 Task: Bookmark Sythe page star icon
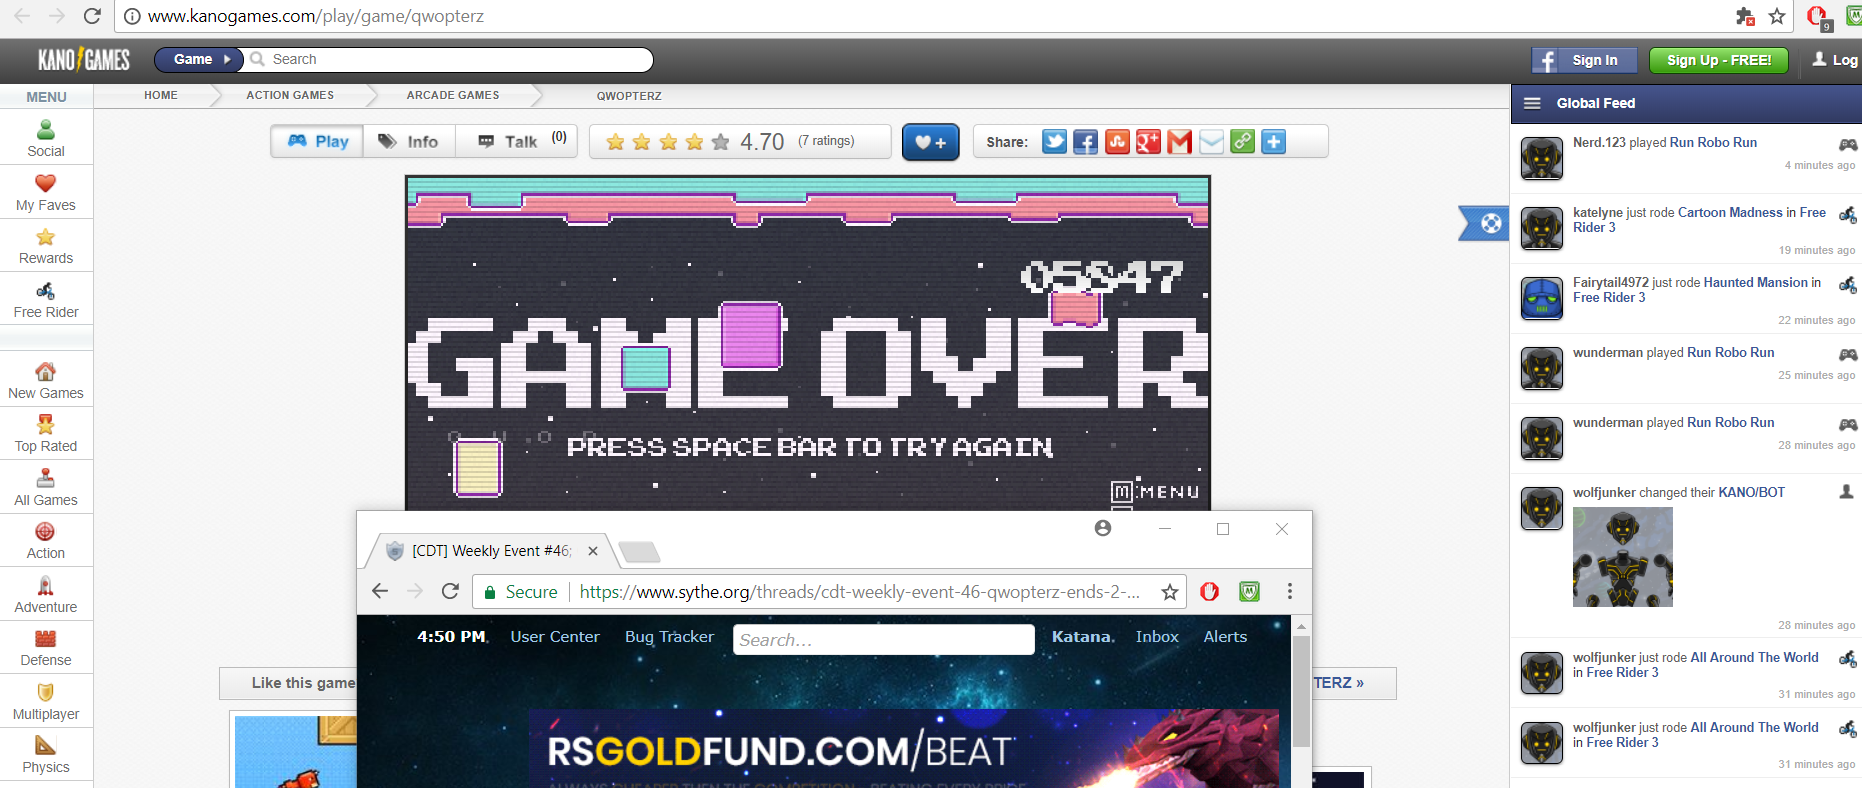click(1170, 592)
